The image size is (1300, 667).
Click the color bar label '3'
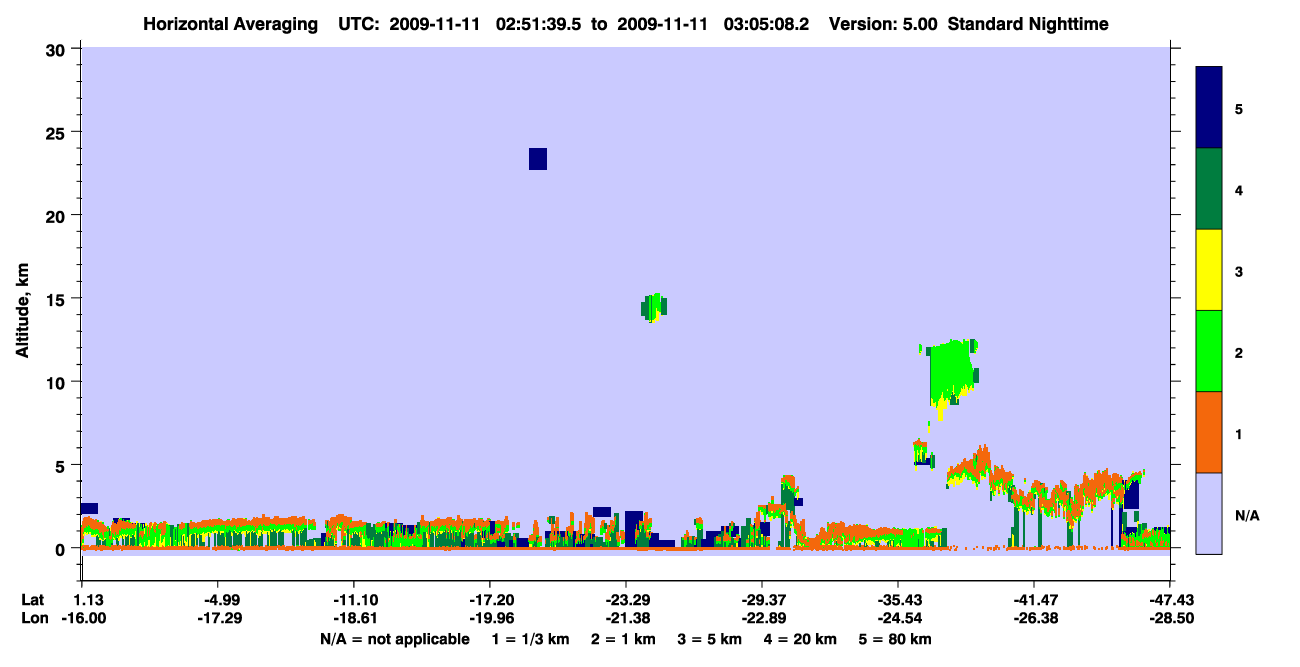pyautogui.click(x=1240, y=272)
